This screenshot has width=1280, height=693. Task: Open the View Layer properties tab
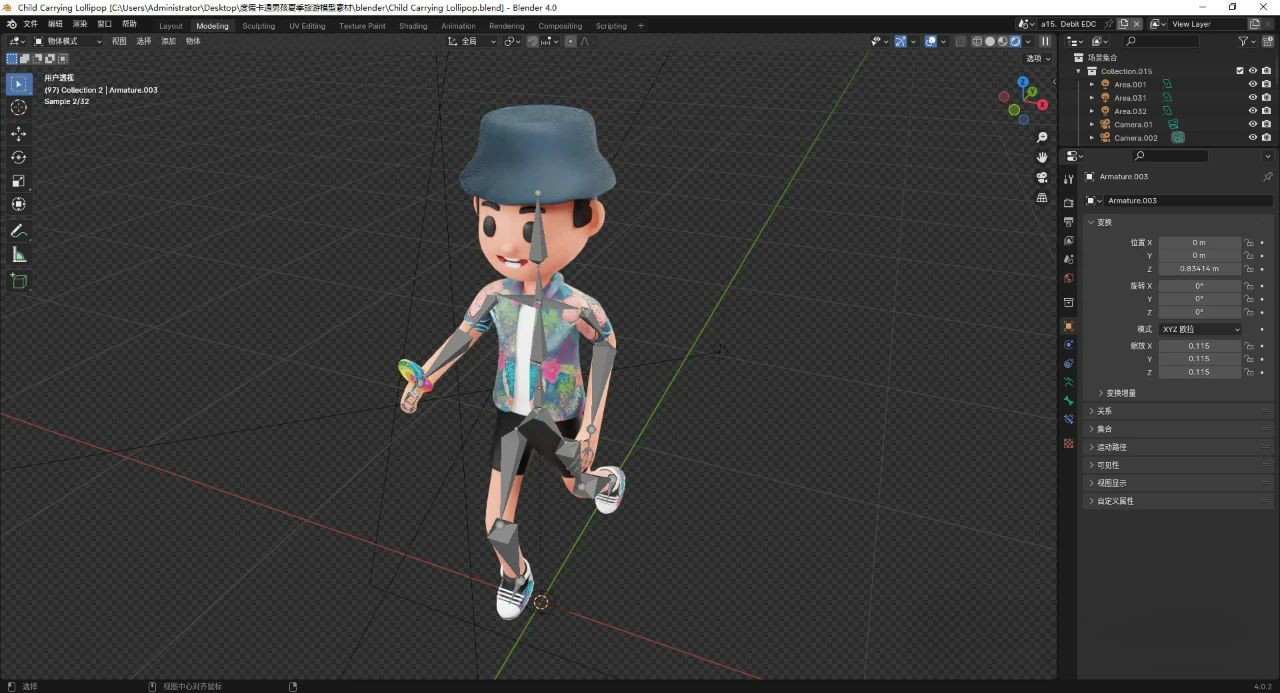click(1068, 241)
